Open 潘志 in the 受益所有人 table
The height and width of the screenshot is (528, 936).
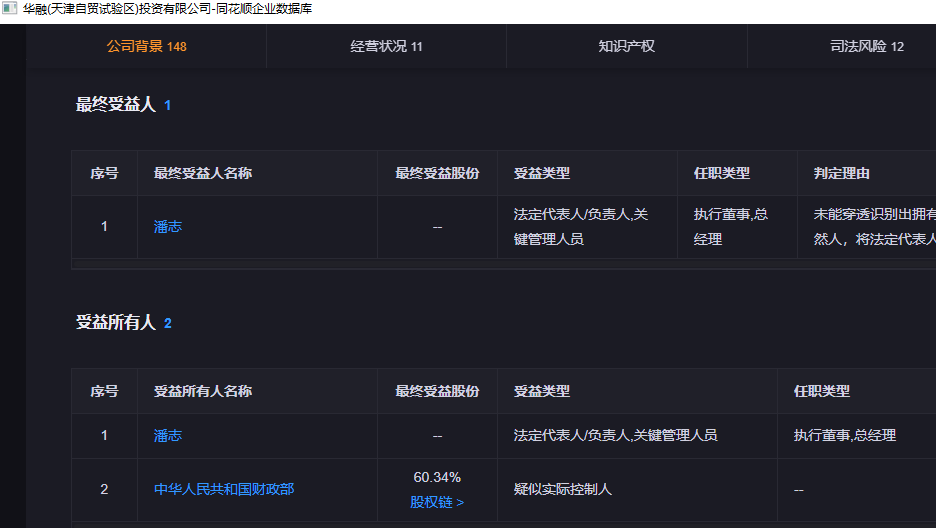coord(168,436)
